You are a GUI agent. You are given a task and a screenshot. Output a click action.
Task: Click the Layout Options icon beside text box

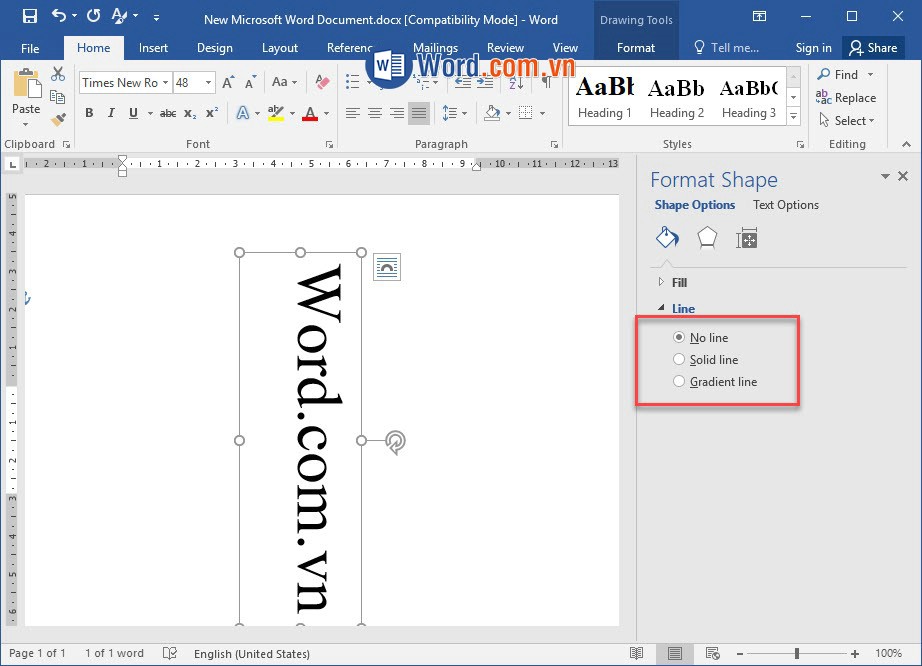click(x=387, y=267)
